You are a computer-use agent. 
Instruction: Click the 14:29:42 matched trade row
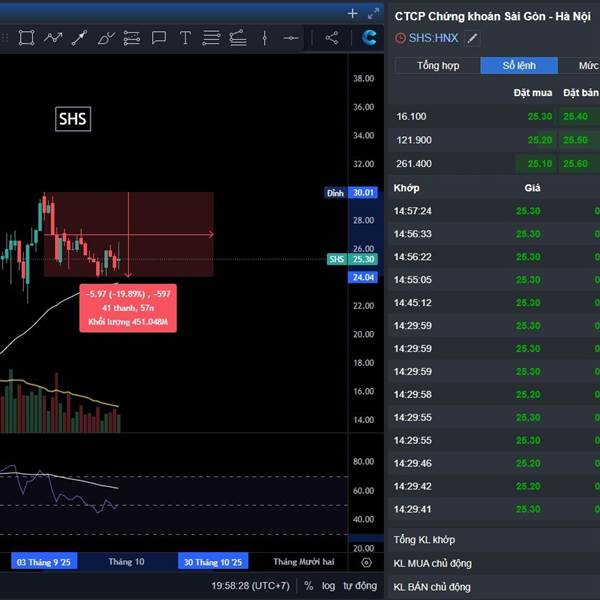tap(494, 486)
